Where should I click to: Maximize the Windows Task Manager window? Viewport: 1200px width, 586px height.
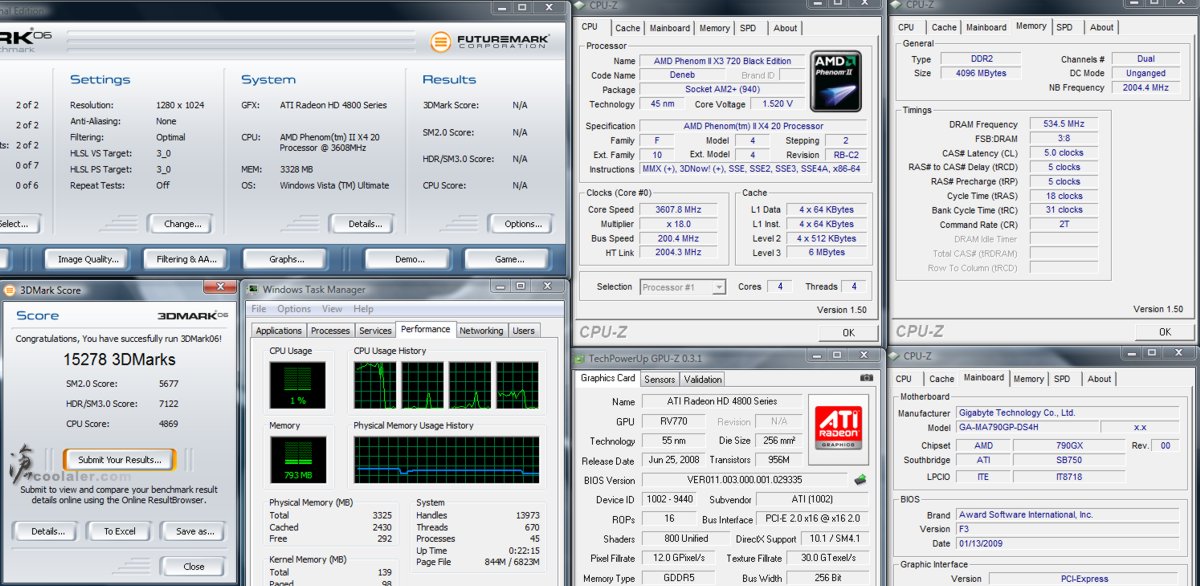tap(521, 287)
